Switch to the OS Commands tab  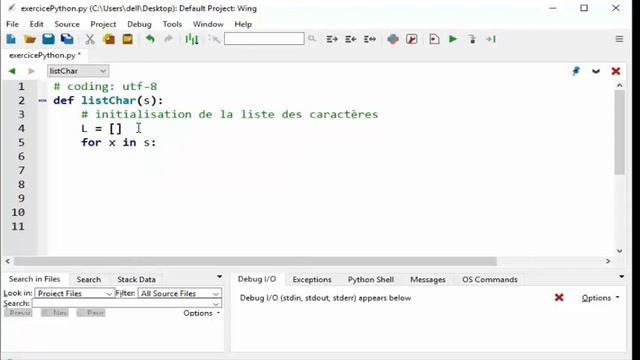[489, 280]
